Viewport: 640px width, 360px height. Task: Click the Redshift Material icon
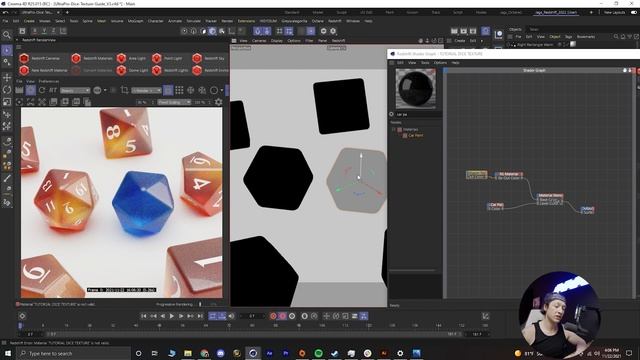(76, 58)
